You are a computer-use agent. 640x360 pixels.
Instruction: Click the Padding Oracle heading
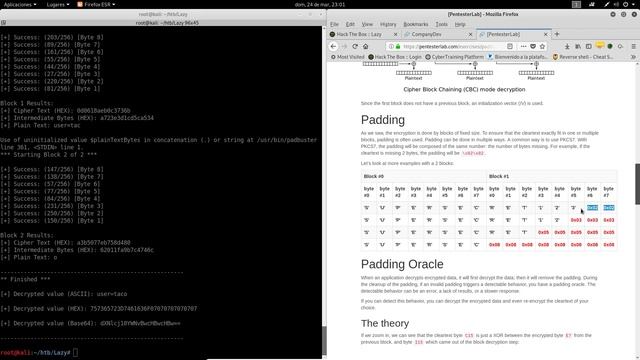[402, 264]
